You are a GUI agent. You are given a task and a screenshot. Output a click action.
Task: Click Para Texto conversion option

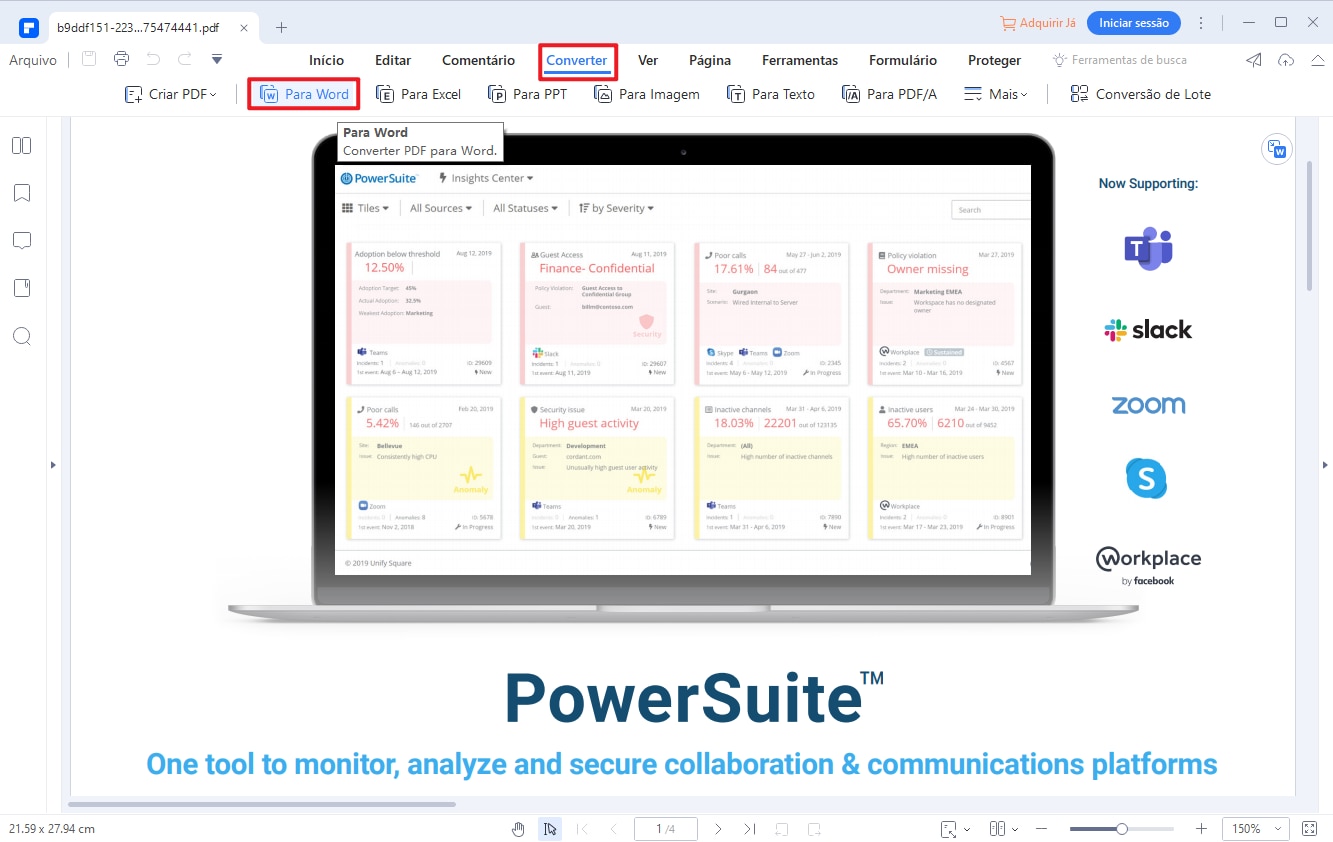tap(770, 94)
